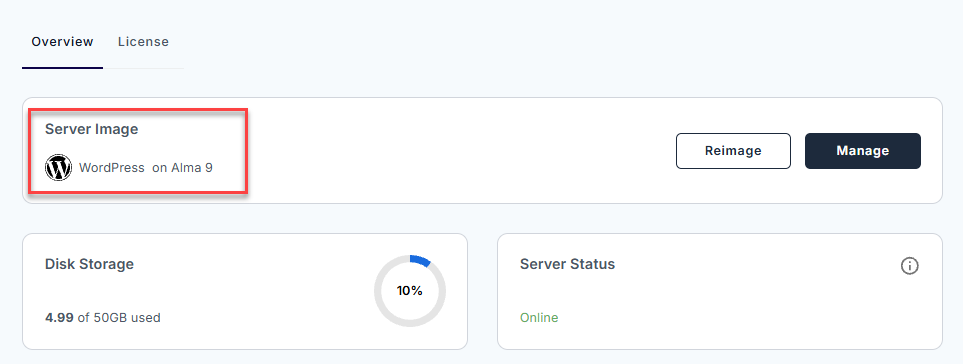
Task: Click '4.99 of 50GB used' text
Action: click(x=103, y=318)
